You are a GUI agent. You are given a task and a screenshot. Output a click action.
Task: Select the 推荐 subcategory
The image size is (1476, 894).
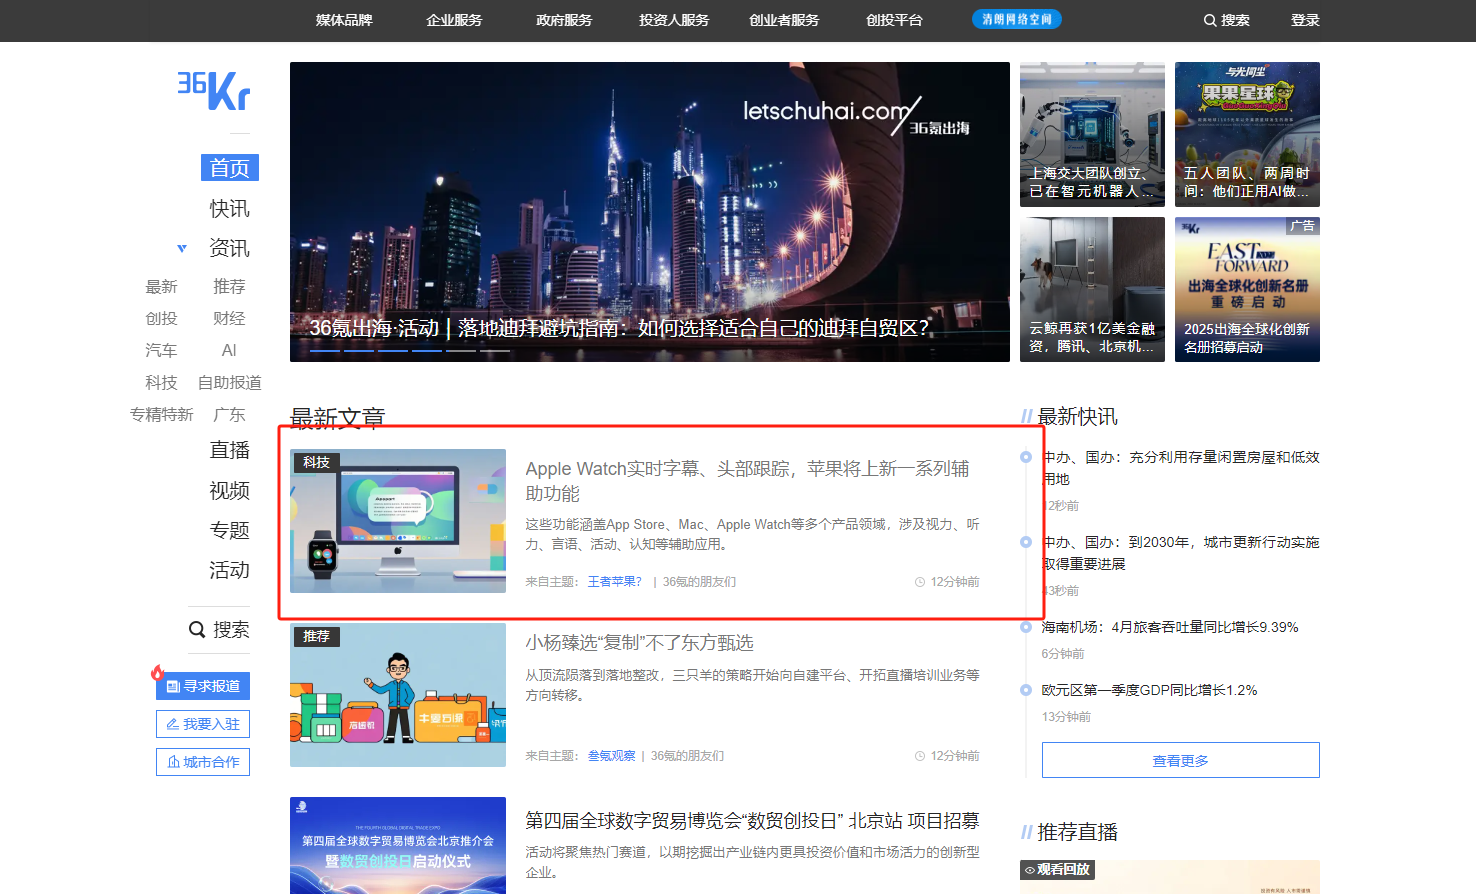[x=229, y=287]
